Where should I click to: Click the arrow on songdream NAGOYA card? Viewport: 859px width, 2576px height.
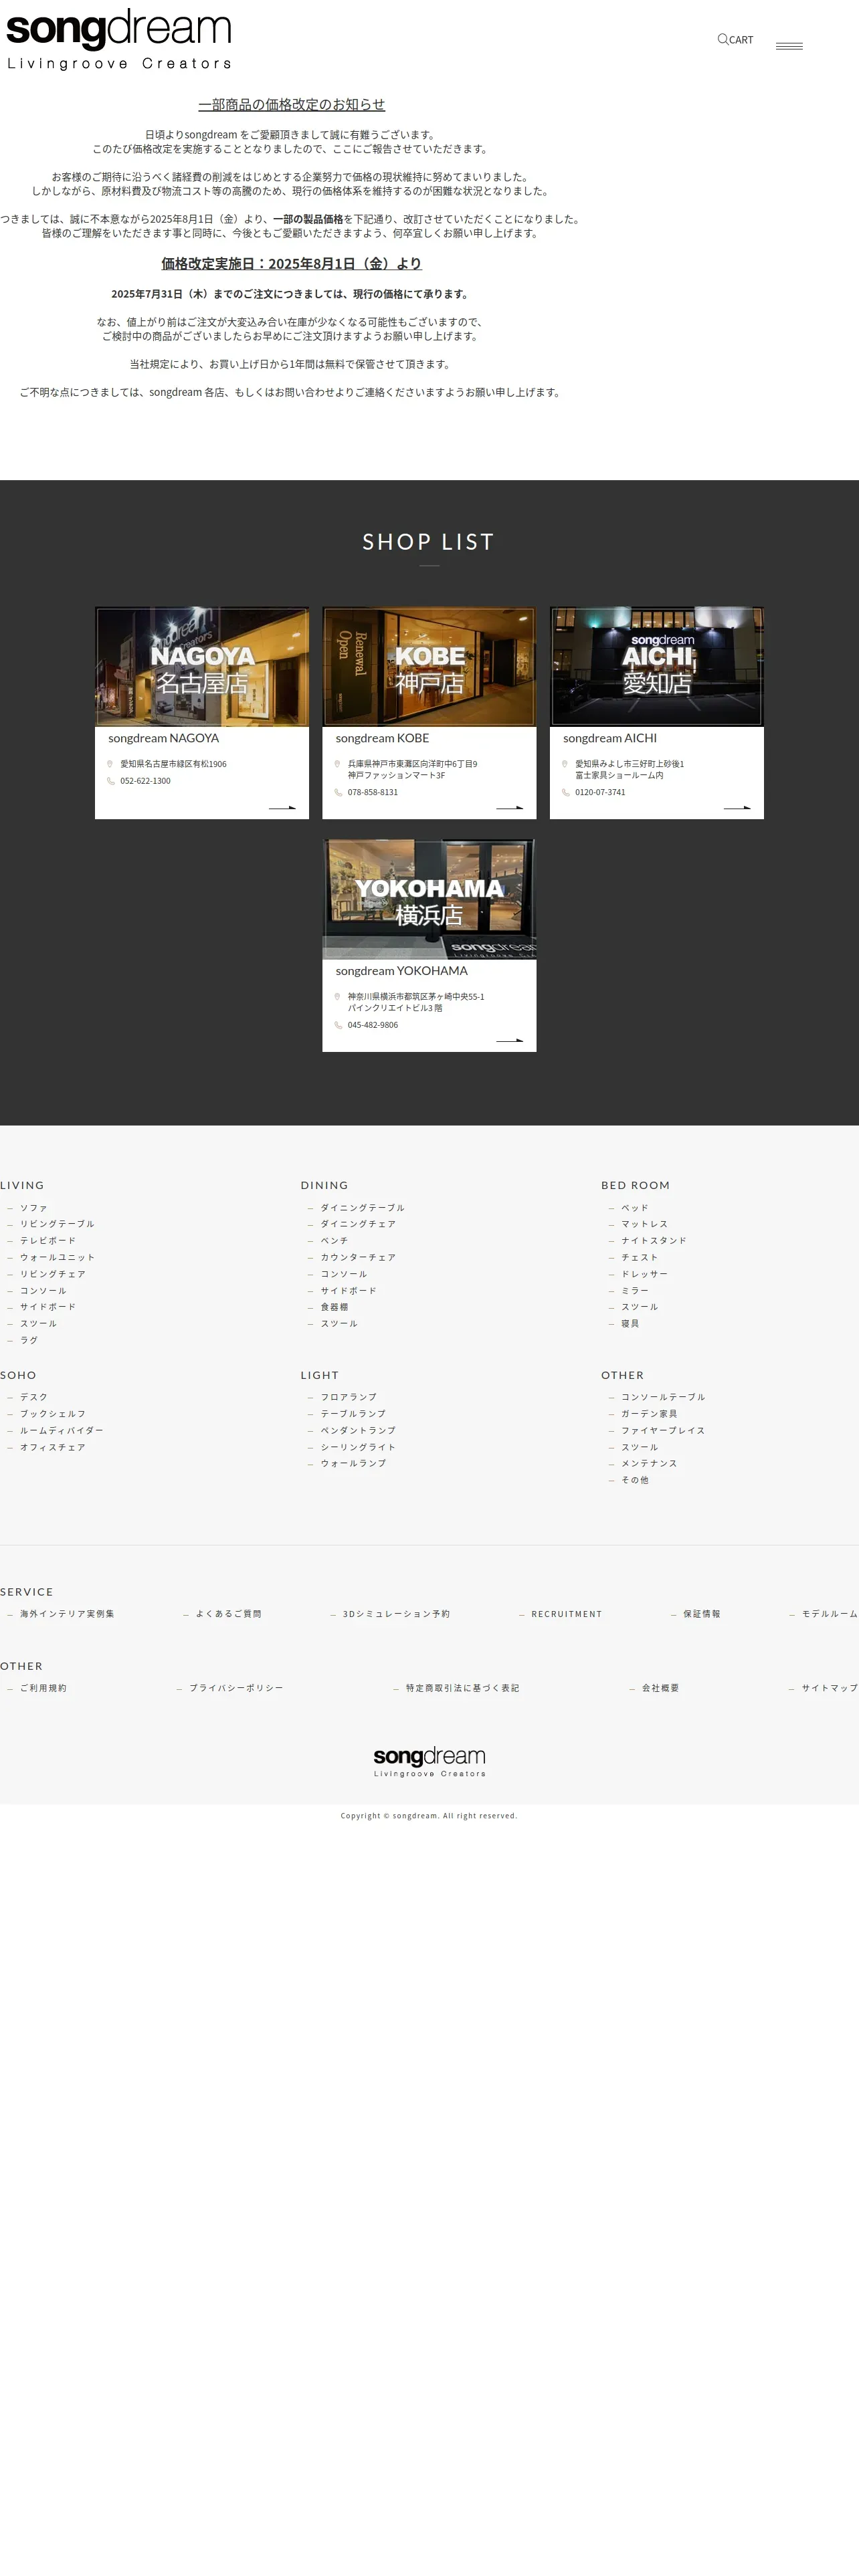coord(282,807)
